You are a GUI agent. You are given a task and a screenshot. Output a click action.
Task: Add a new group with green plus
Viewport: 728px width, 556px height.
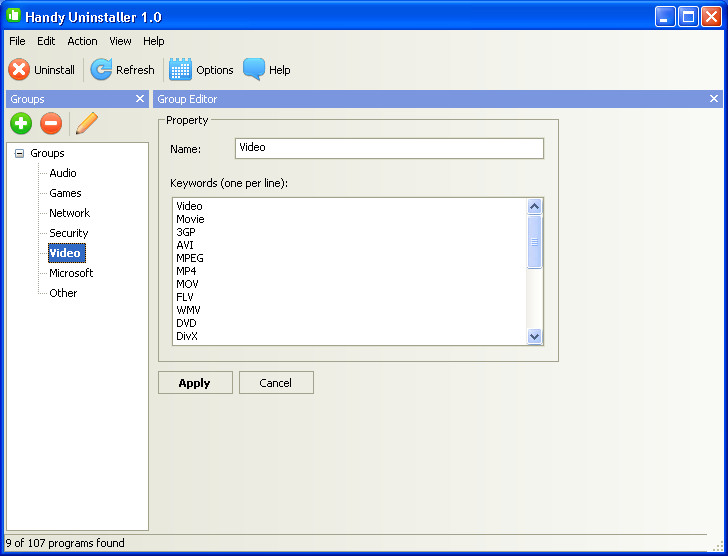pos(21,123)
